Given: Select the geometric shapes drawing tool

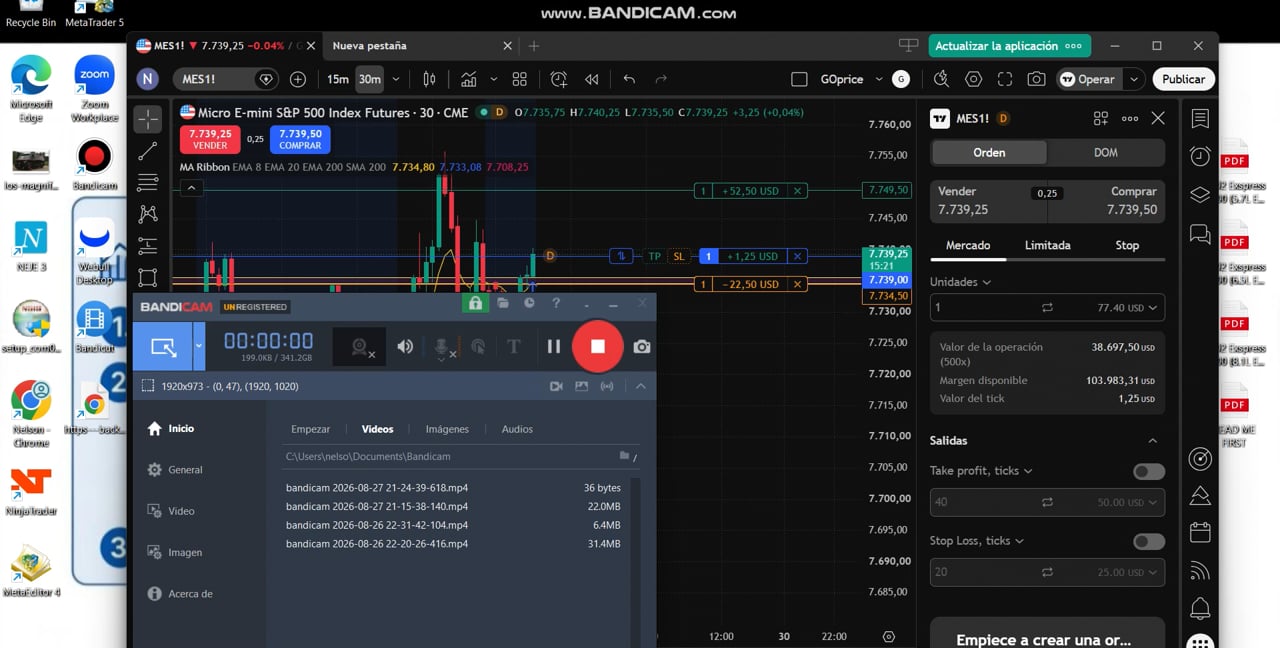Looking at the screenshot, I should coord(148,277).
